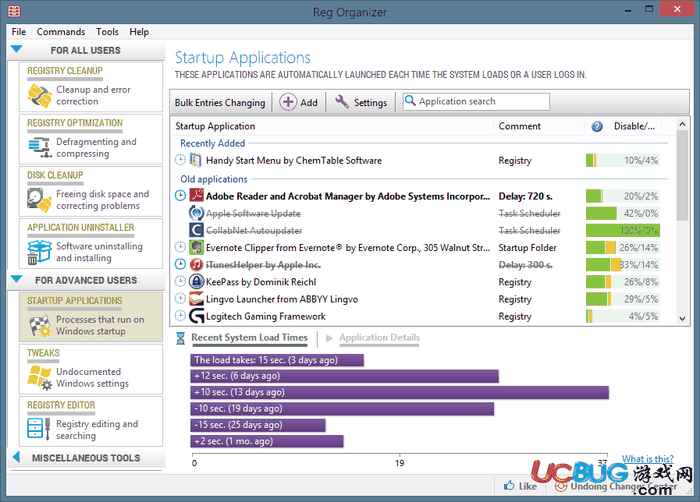This screenshot has width=700, height=502.
Task: Click the magnifier icon in Application search
Action: point(410,100)
